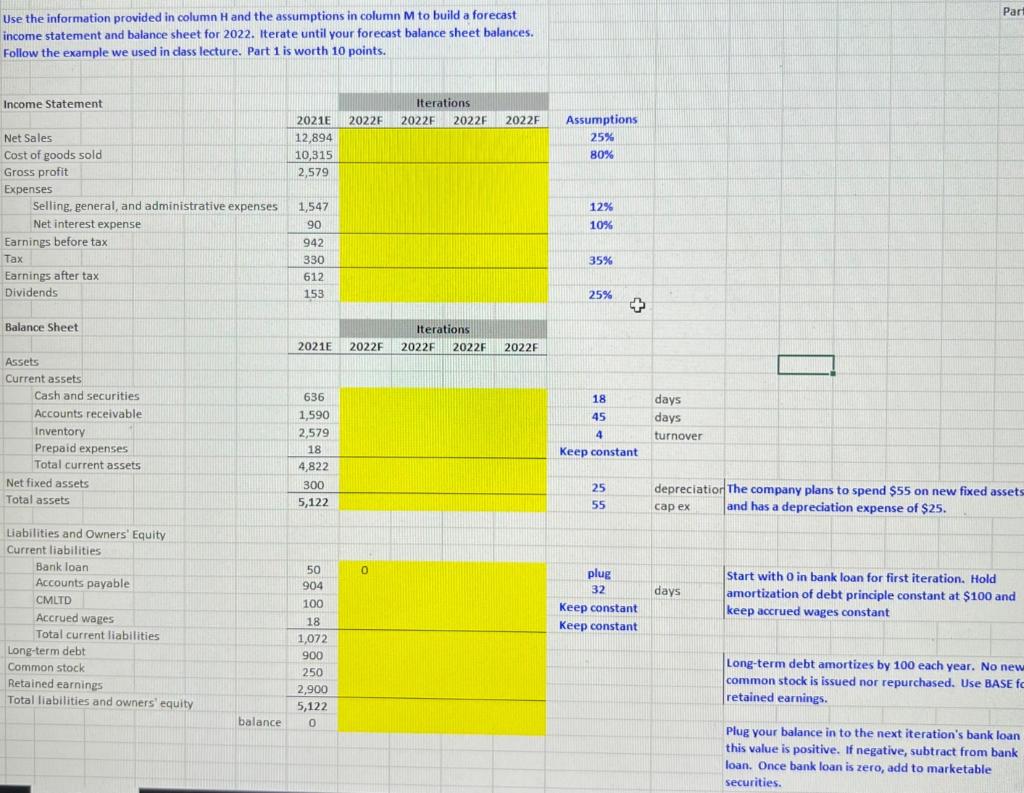Click the plug label beside Bank loan
The height and width of the screenshot is (793, 1024).
[x=598, y=572]
